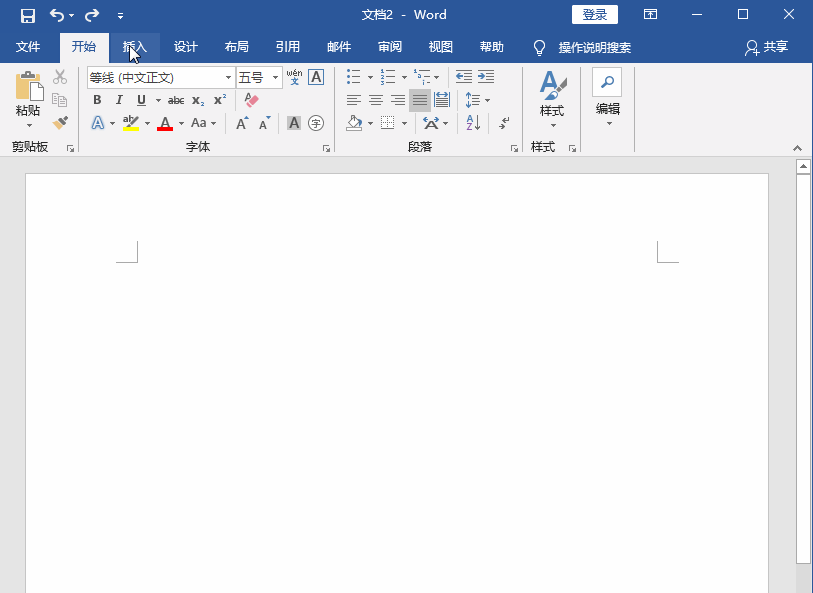Select the yellow text highlight swatch
The image size is (813, 593).
pyautogui.click(x=131, y=123)
